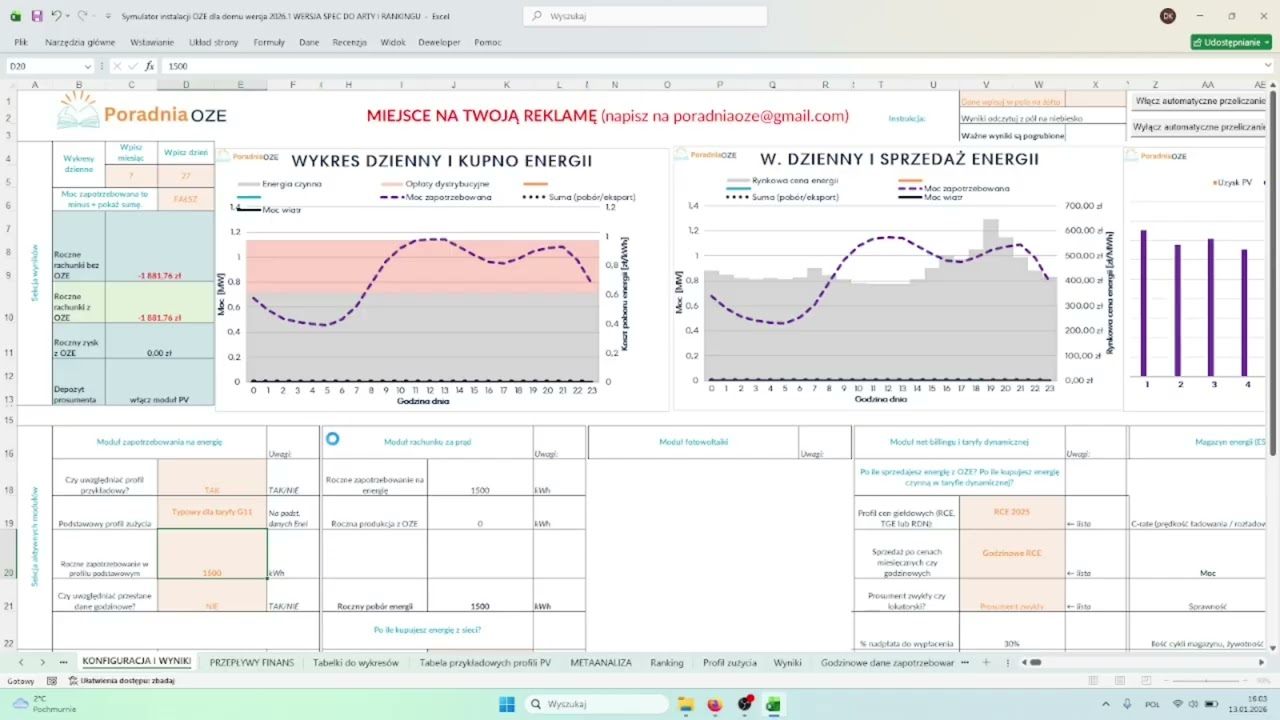The width and height of the screenshot is (1280, 720).
Task: Switch to the Ranking sheet tab
Action: coord(667,662)
